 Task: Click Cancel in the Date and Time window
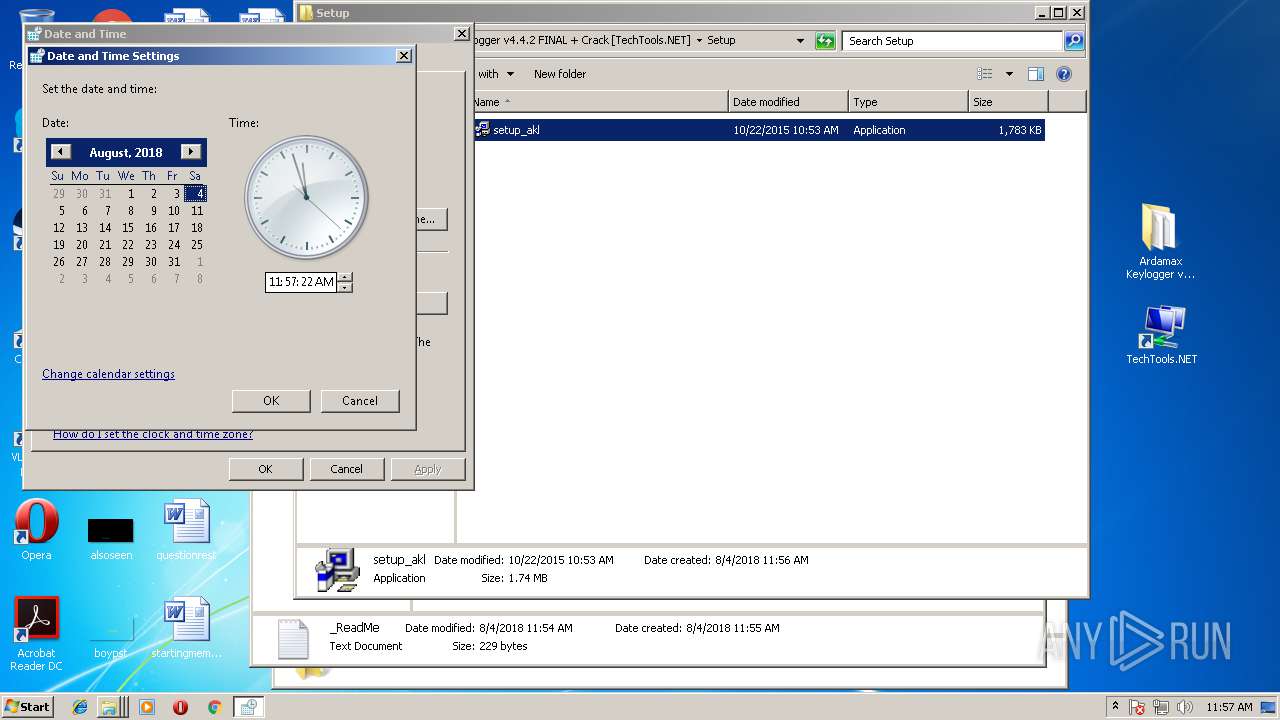tap(347, 469)
